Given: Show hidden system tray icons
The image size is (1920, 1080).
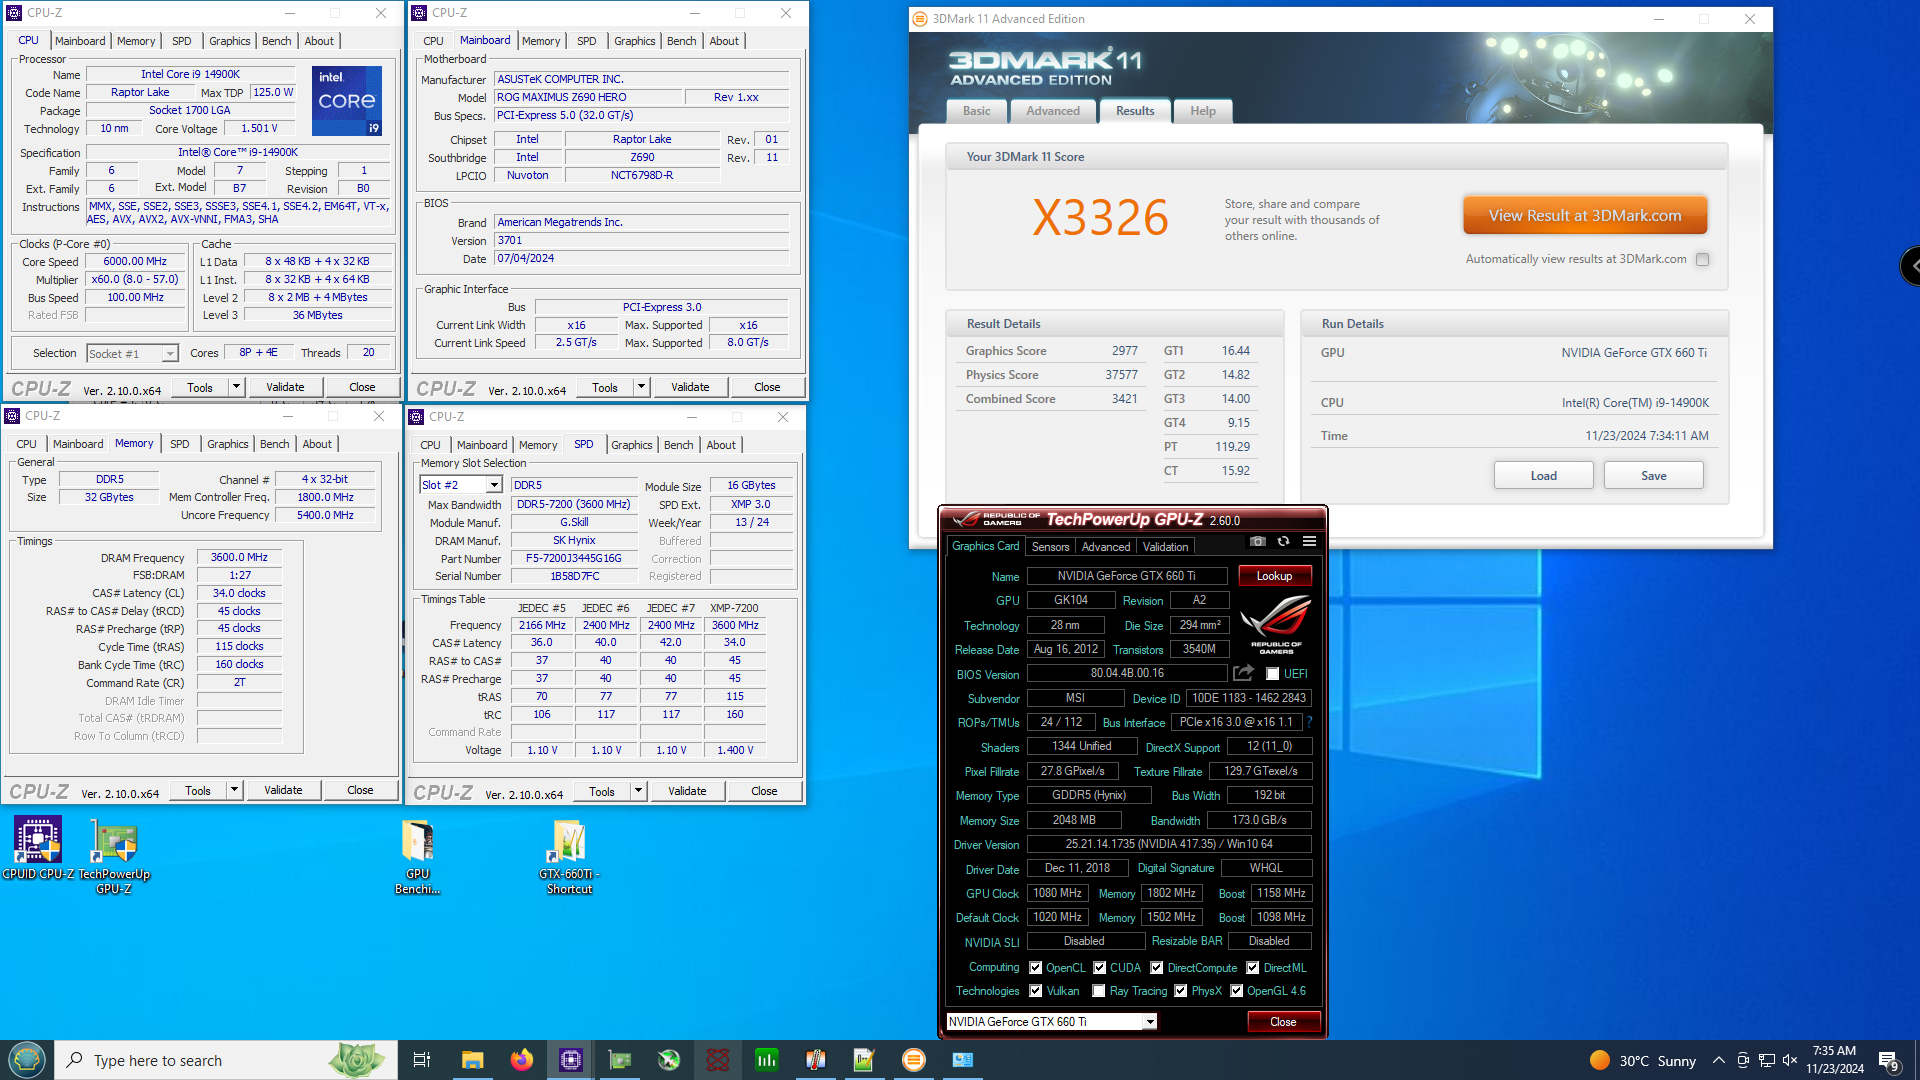Looking at the screenshot, I should click(1718, 1060).
